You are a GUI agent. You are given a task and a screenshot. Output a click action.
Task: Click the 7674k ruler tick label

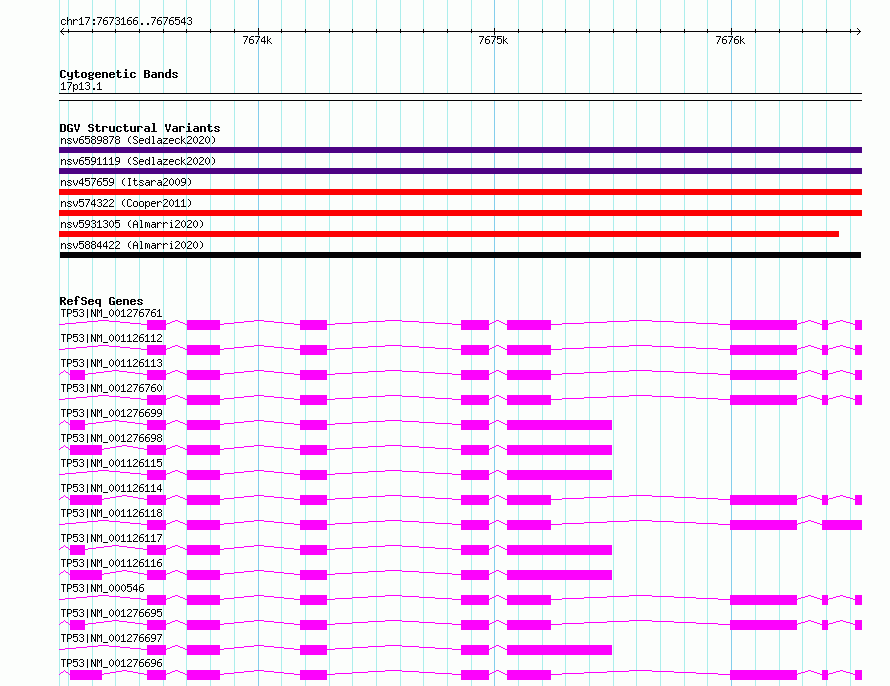click(x=257, y=40)
